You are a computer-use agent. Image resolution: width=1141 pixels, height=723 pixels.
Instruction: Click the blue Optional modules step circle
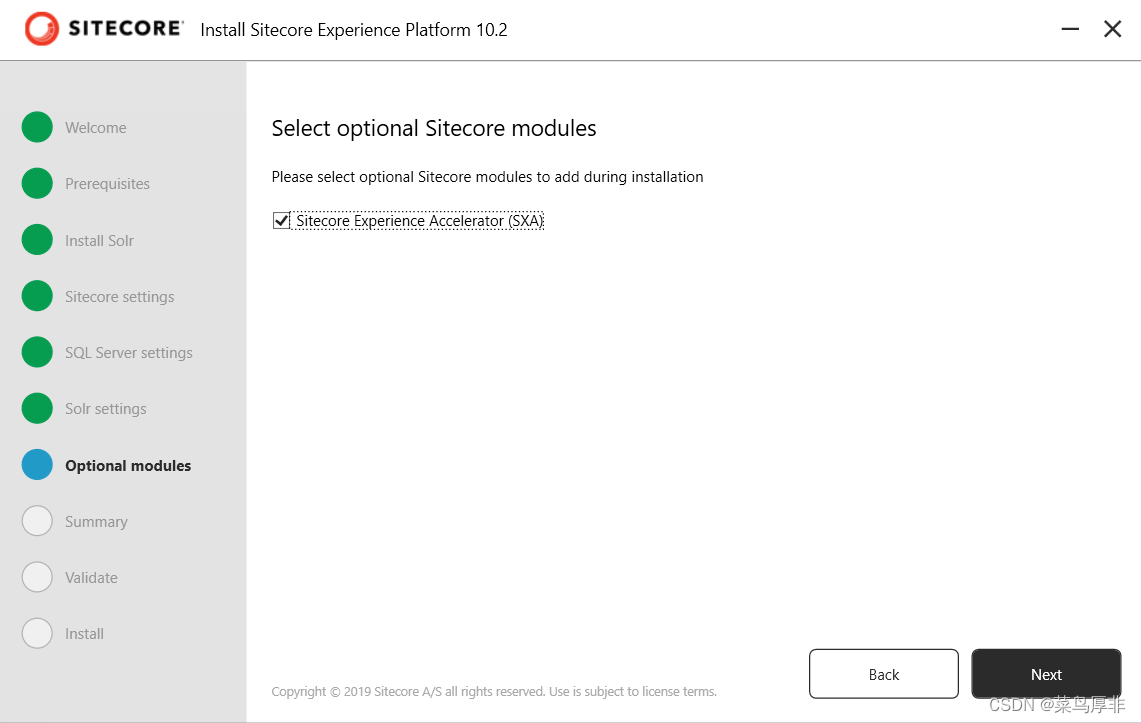point(37,465)
